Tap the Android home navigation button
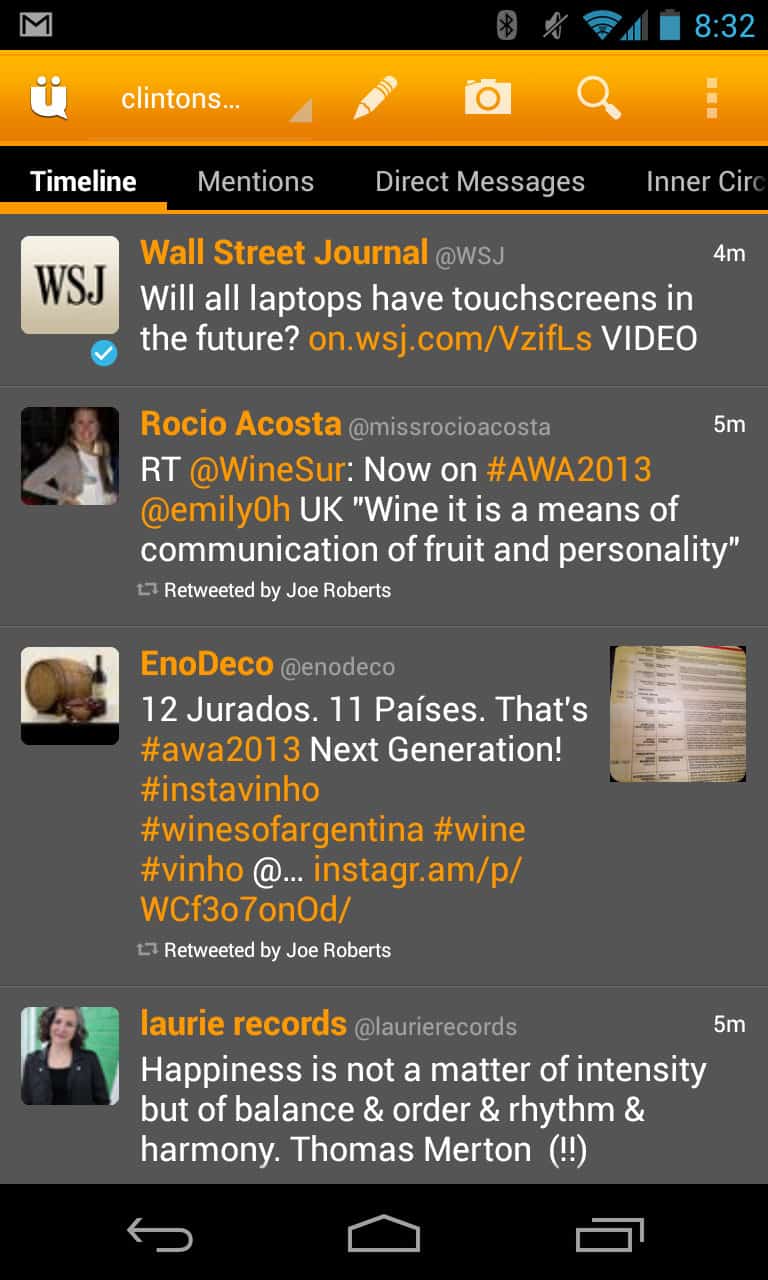768x1280 pixels. click(384, 1235)
